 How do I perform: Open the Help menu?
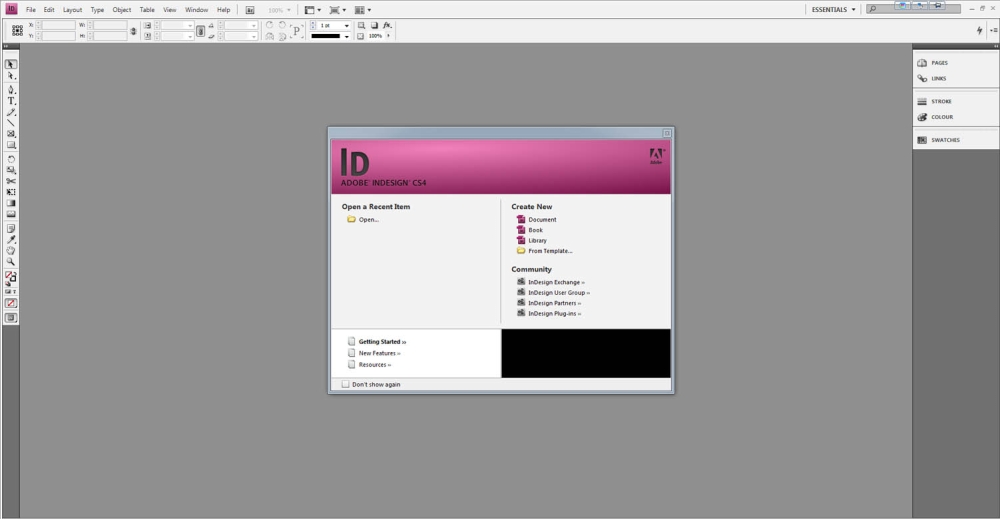[223, 10]
